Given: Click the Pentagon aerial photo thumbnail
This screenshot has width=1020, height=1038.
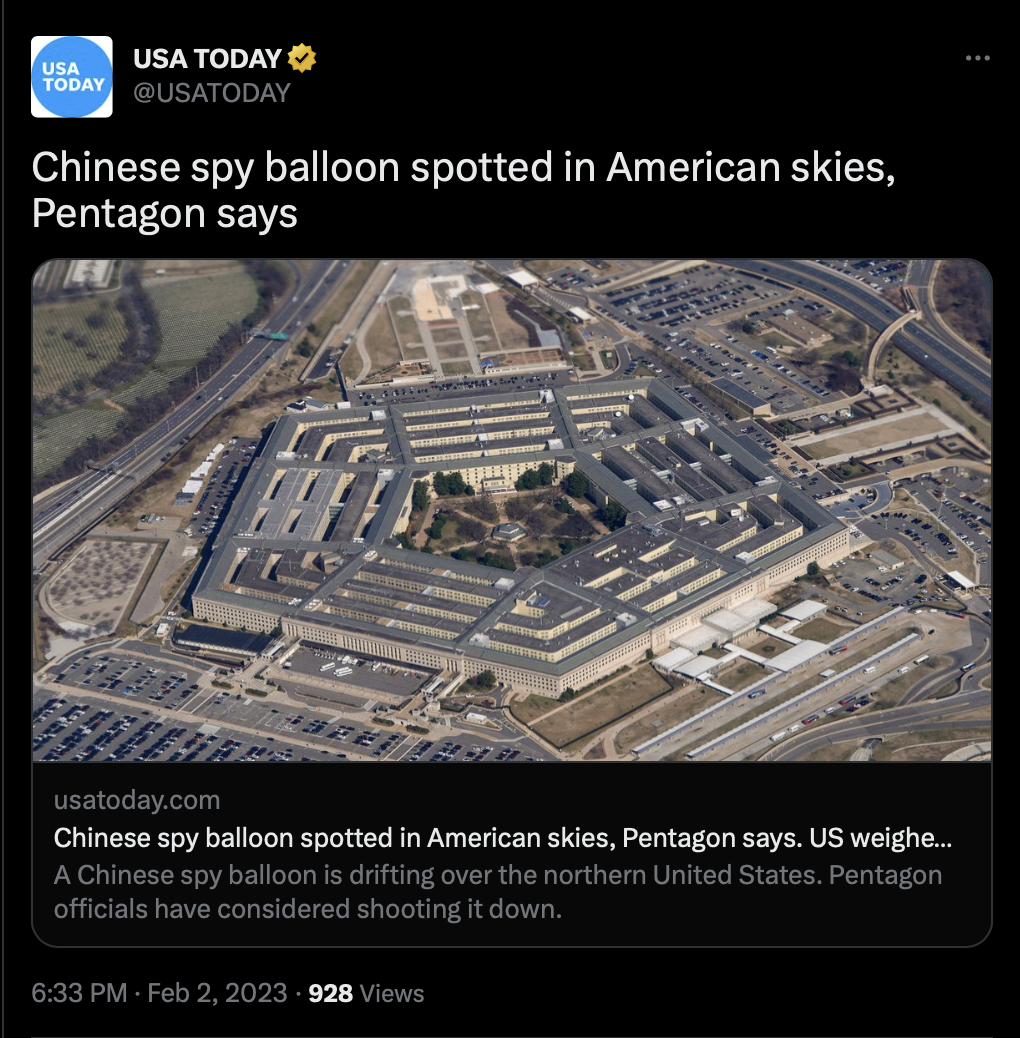Looking at the screenshot, I should coord(512,510).
